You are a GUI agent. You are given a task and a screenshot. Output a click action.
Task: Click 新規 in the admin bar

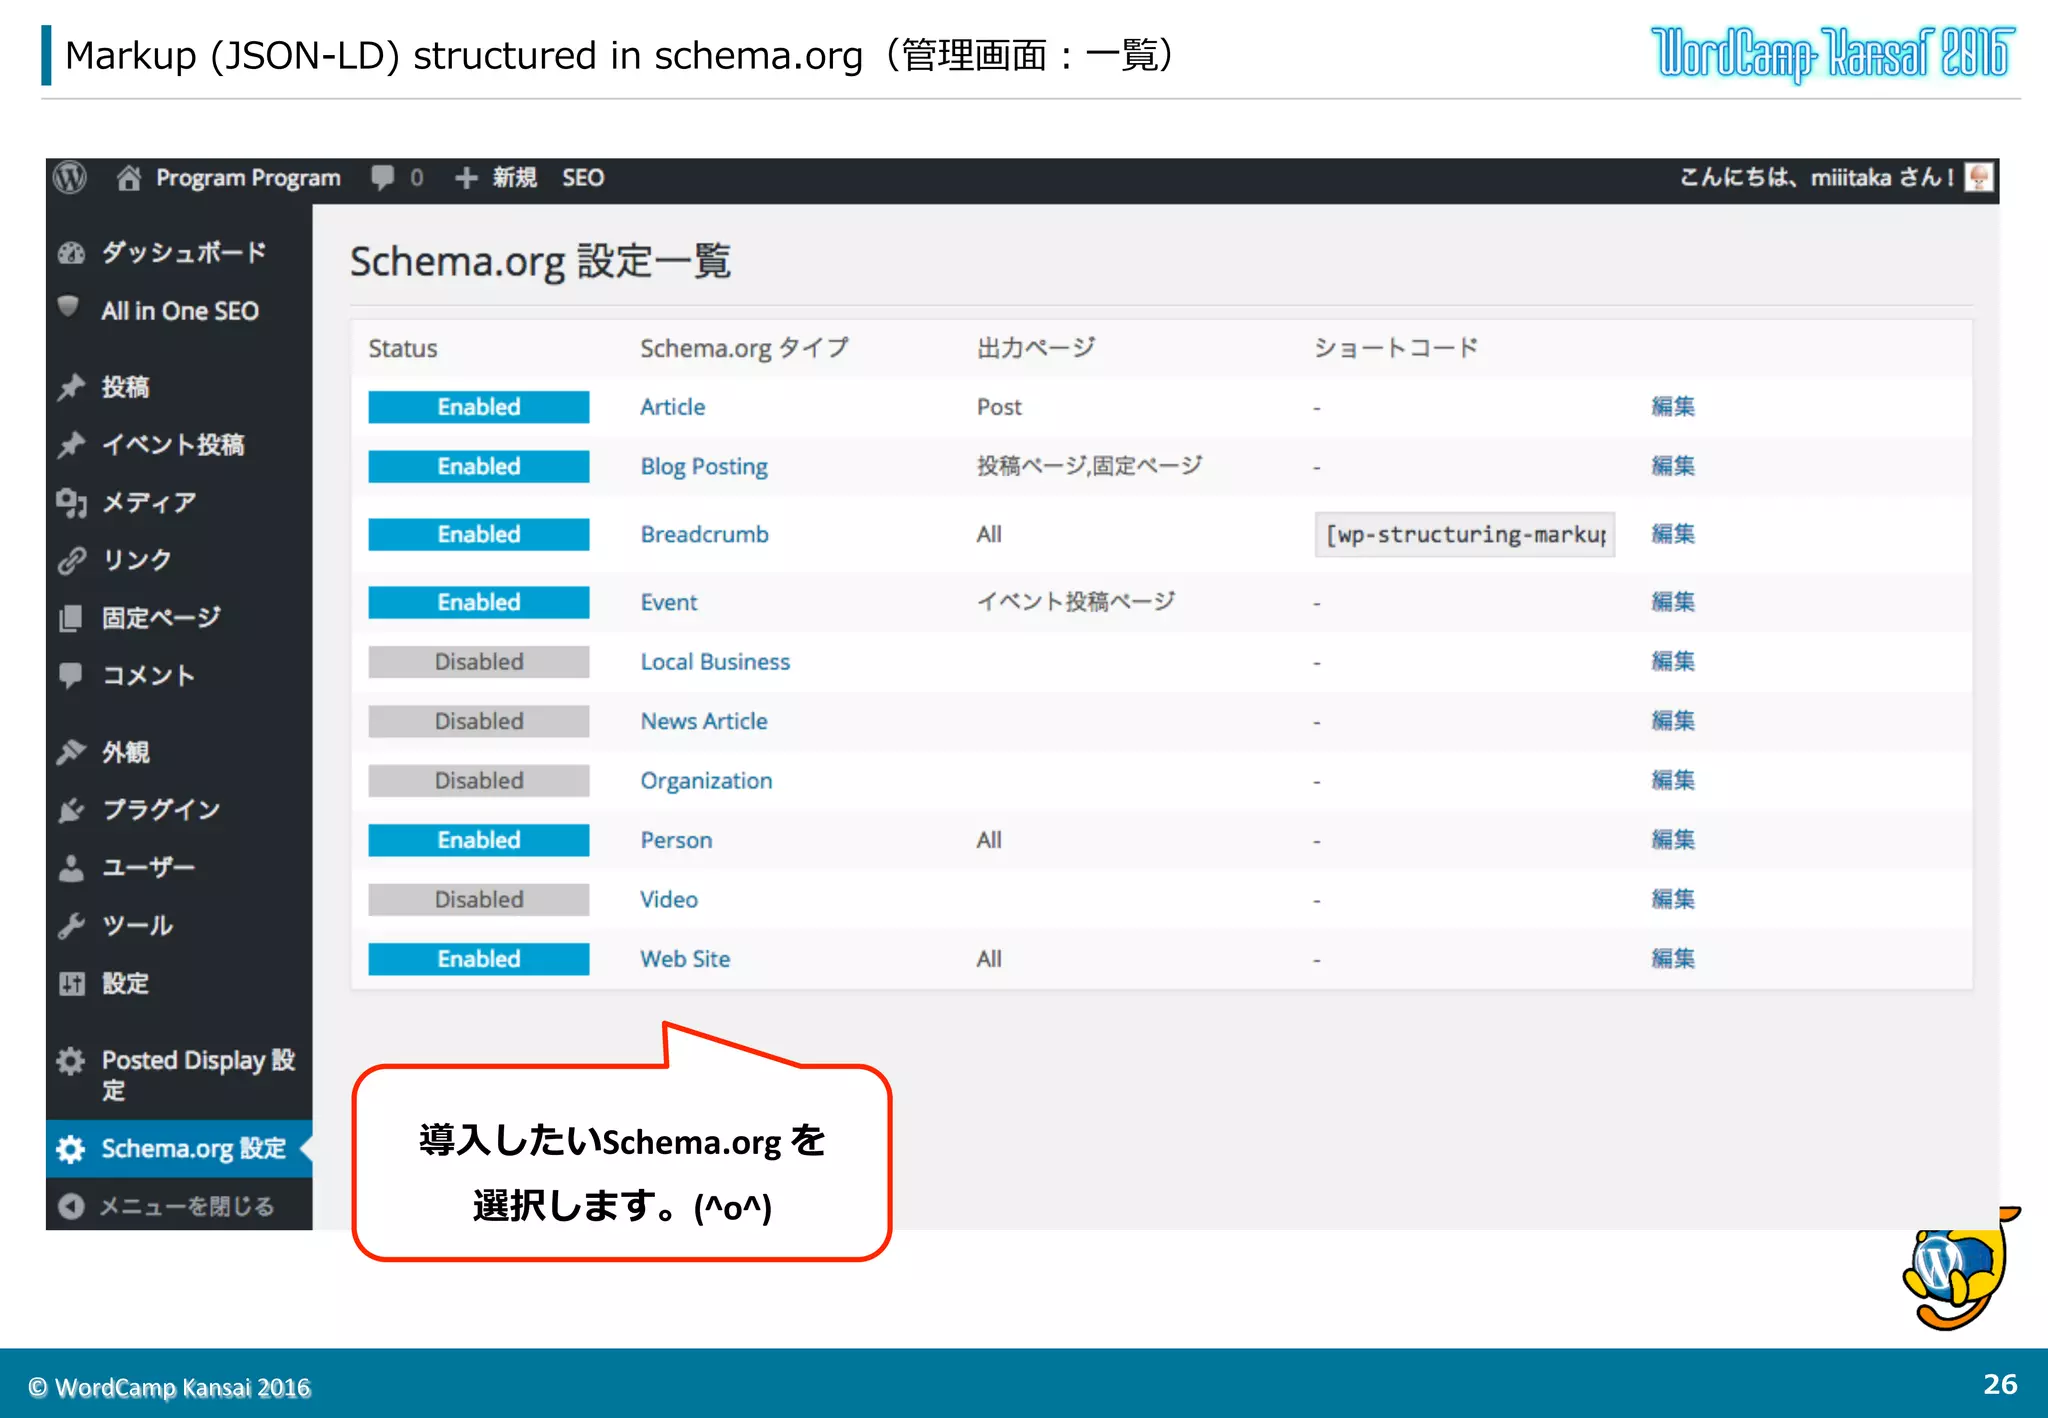click(x=515, y=178)
